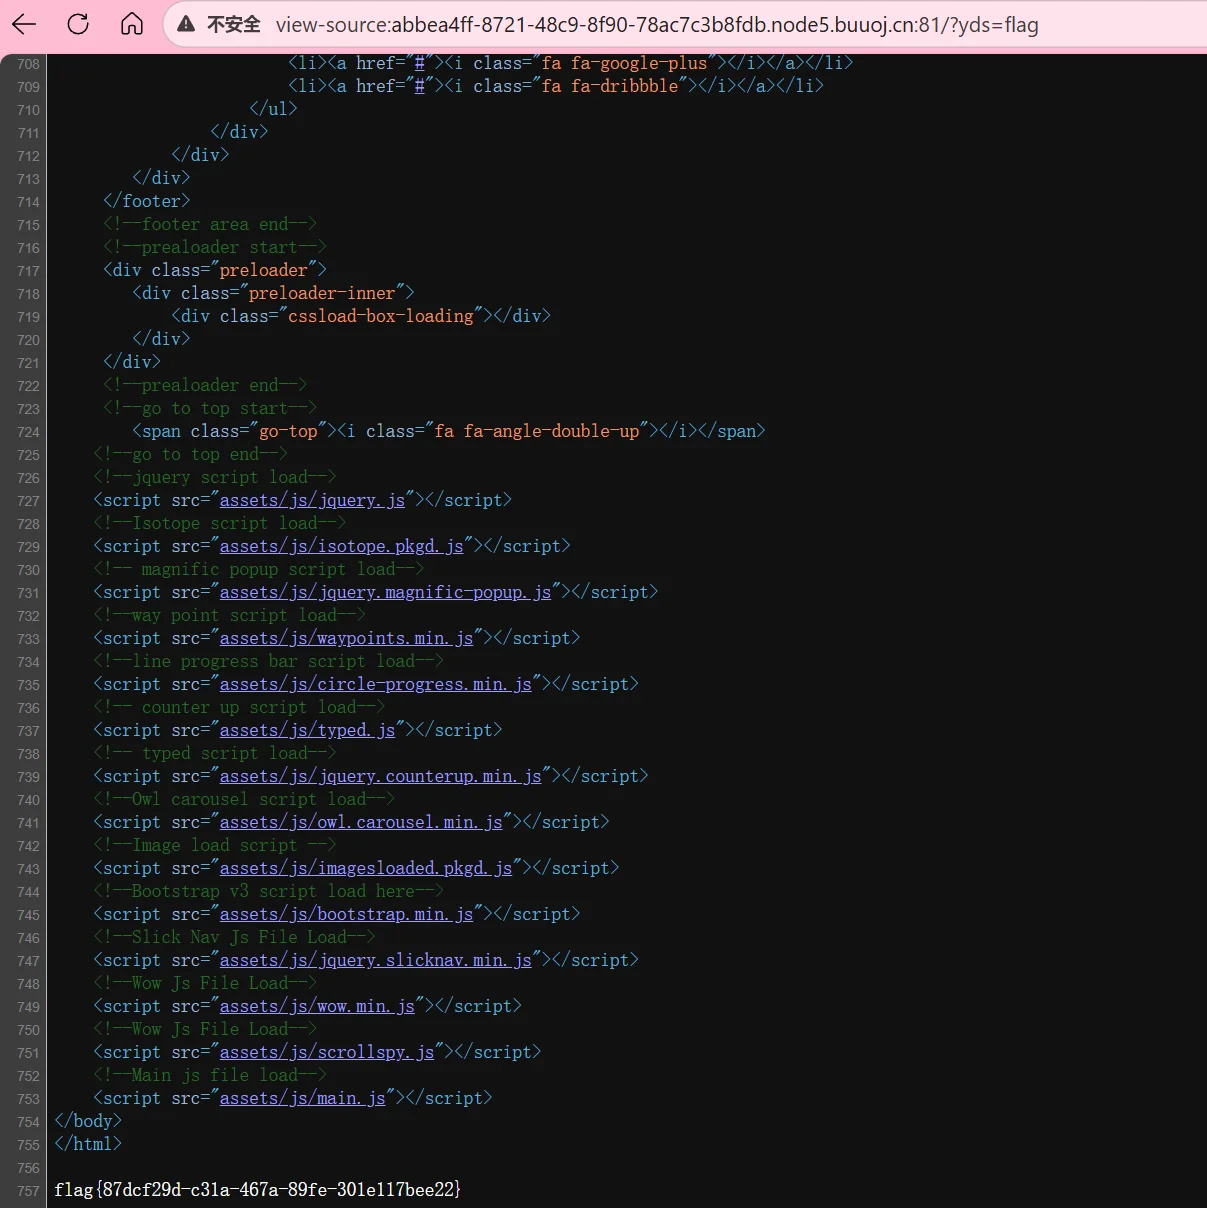Image resolution: width=1207 pixels, height=1208 pixels.
Task: Follow the owl.carousel.min.js link
Action: [x=361, y=822]
